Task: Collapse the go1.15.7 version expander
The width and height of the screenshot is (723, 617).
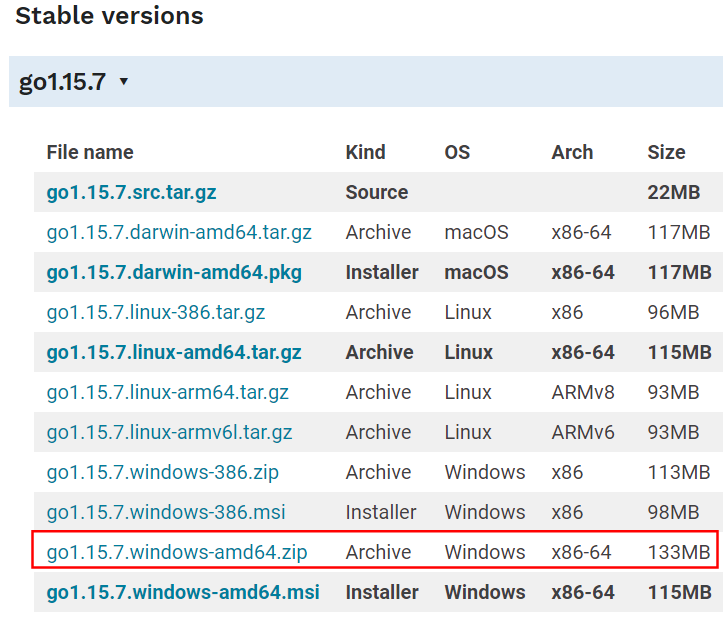Action: click(x=123, y=82)
